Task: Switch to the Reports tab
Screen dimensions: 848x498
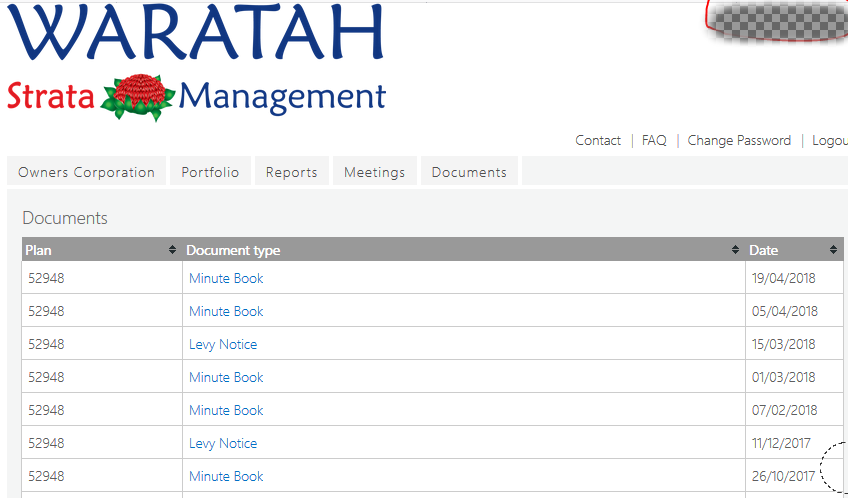Action: (292, 172)
